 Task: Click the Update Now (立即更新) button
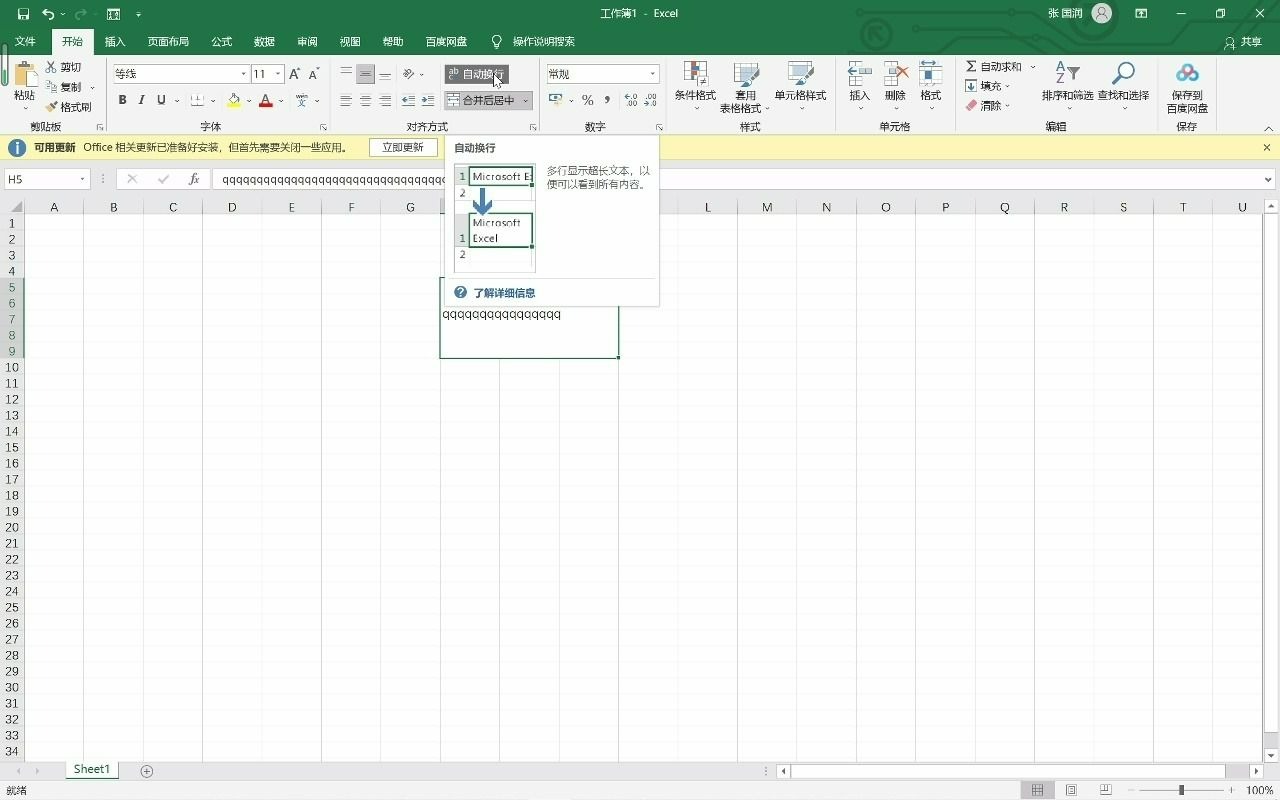pyautogui.click(x=403, y=147)
